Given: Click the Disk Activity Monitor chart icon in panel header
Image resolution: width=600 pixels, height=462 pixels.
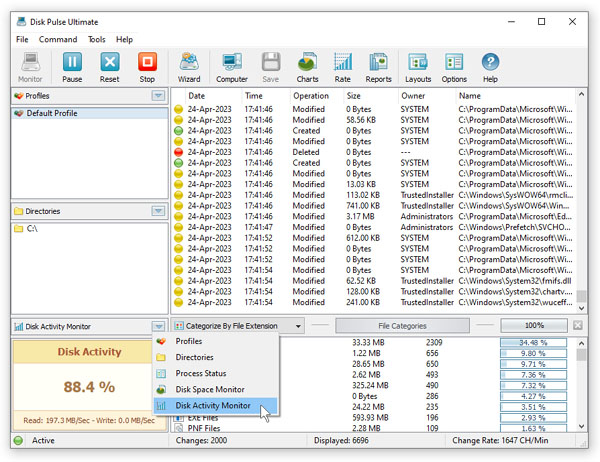Looking at the screenshot, I should [x=18, y=327].
